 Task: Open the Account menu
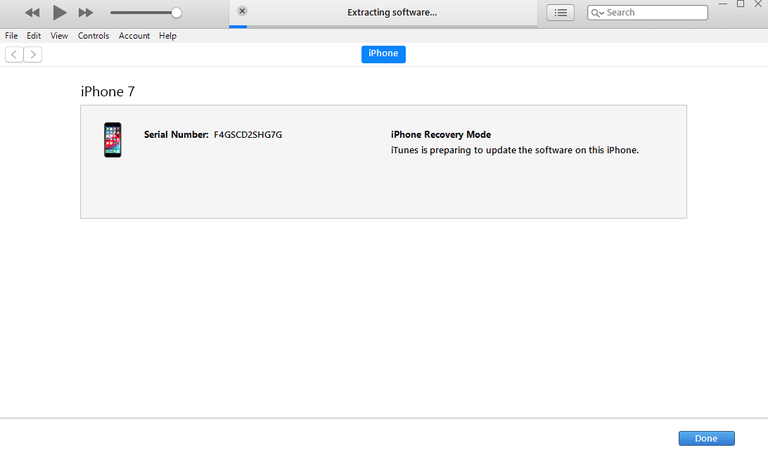[x=134, y=36]
